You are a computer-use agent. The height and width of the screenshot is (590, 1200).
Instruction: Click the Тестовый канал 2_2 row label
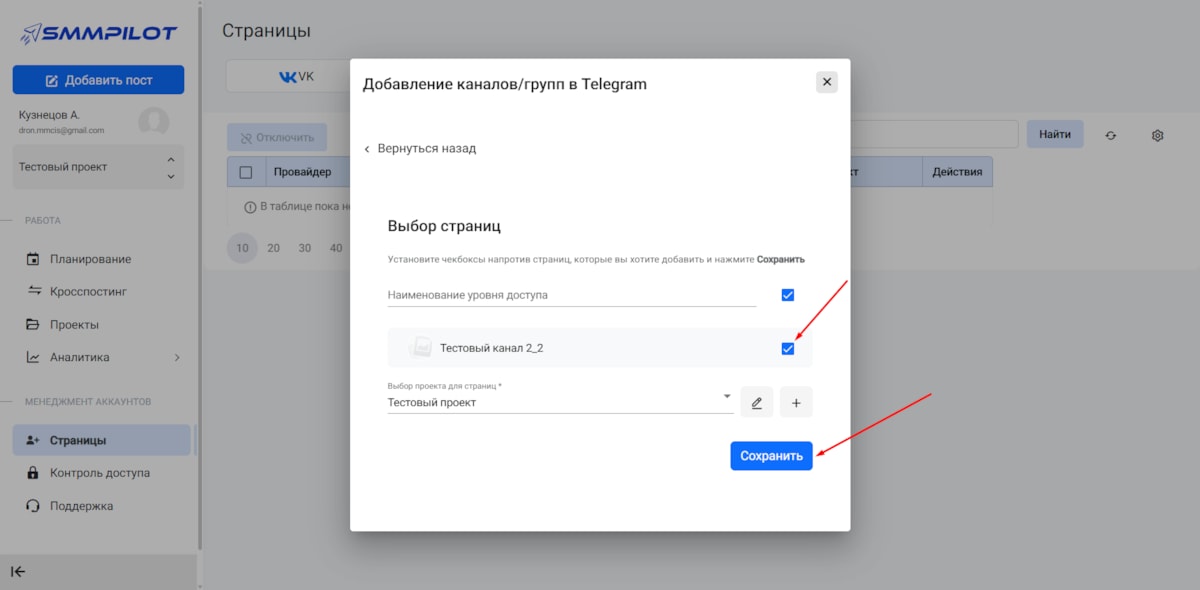point(491,348)
